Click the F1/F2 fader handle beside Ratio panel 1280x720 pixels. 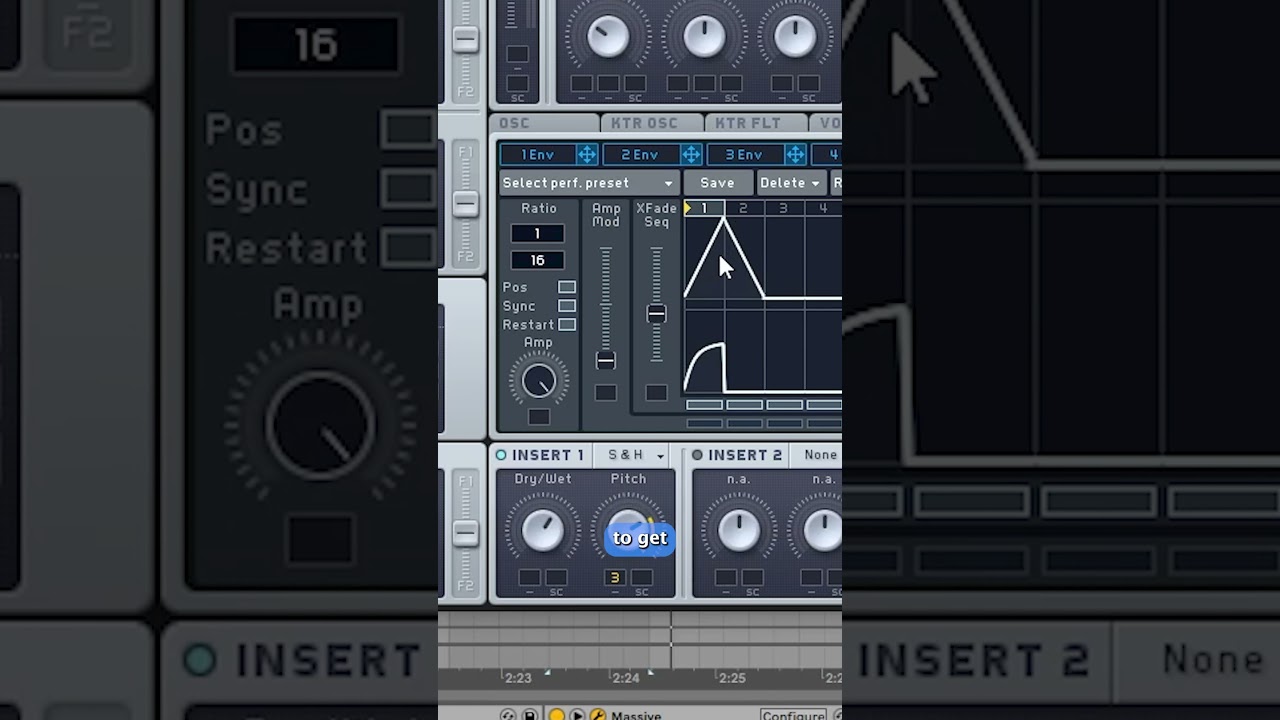click(x=465, y=204)
